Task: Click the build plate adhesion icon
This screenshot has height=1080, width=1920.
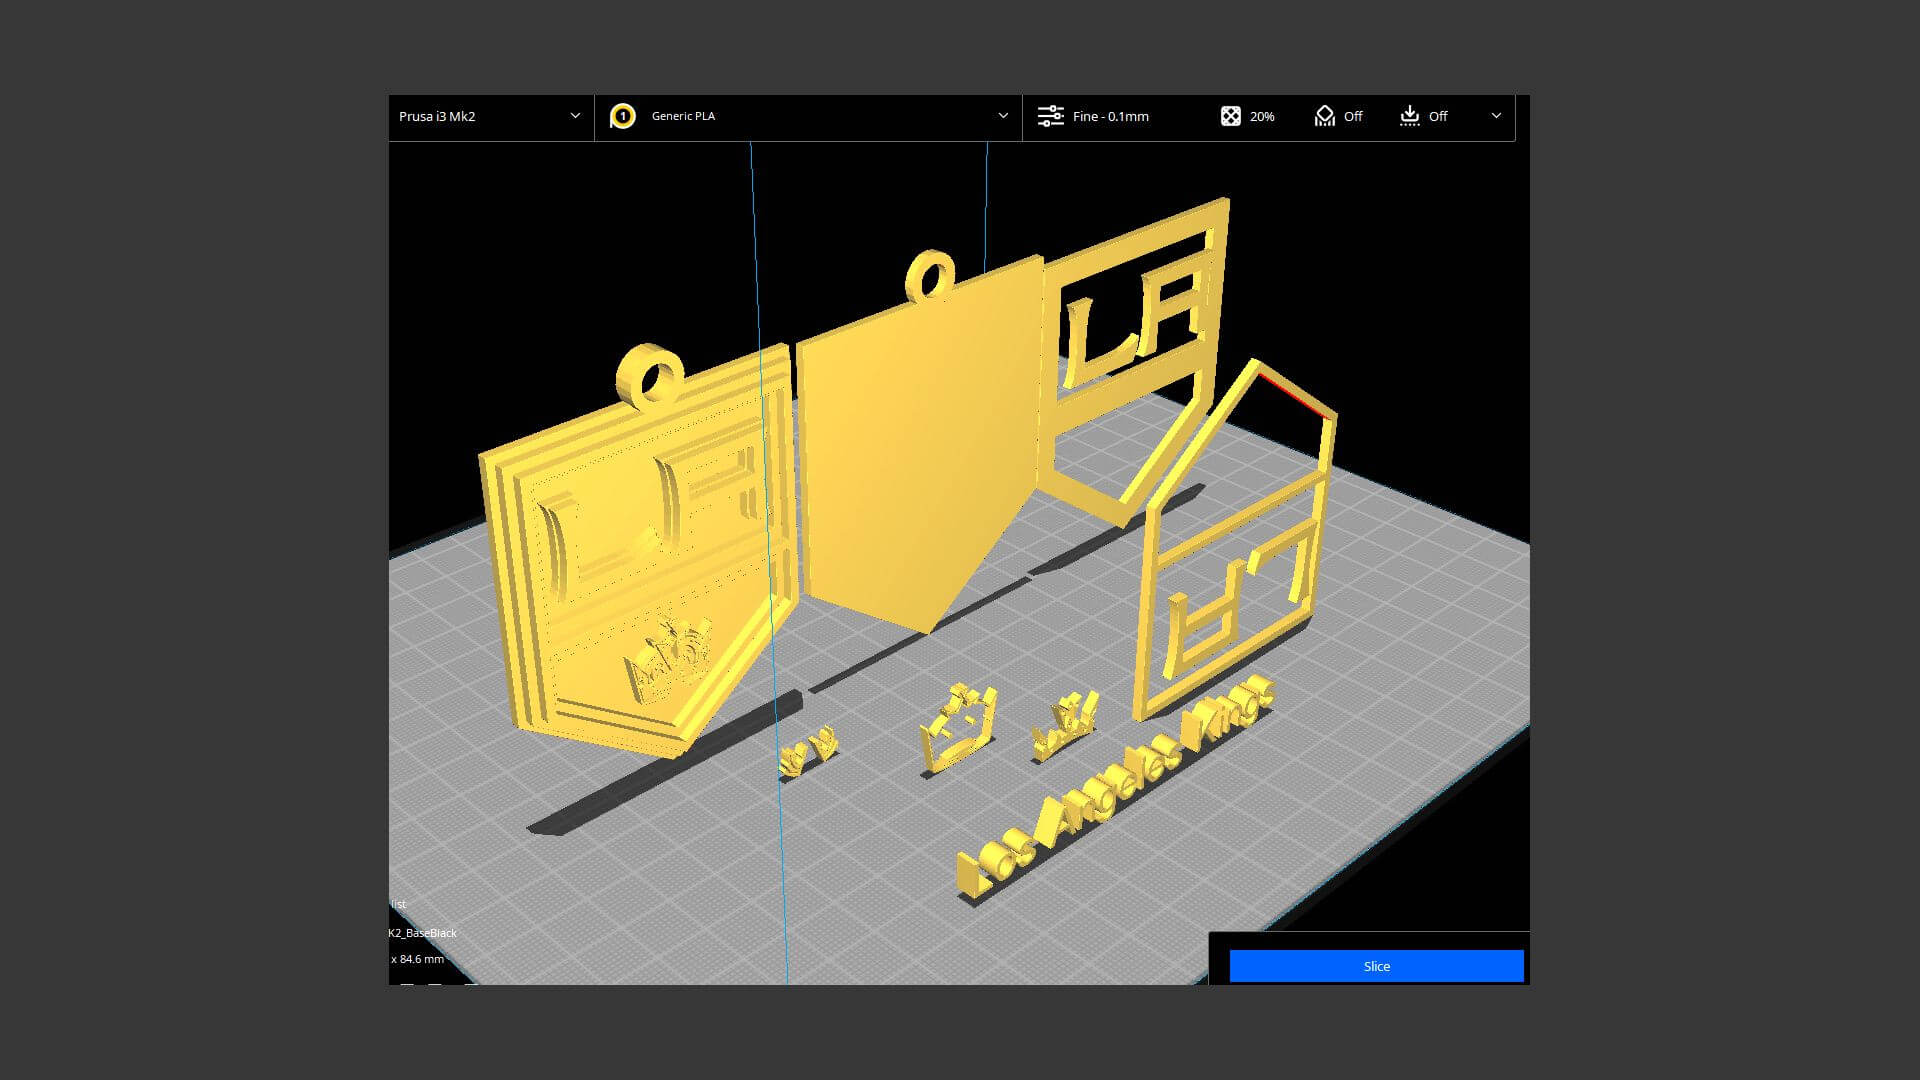Action: click(1410, 116)
